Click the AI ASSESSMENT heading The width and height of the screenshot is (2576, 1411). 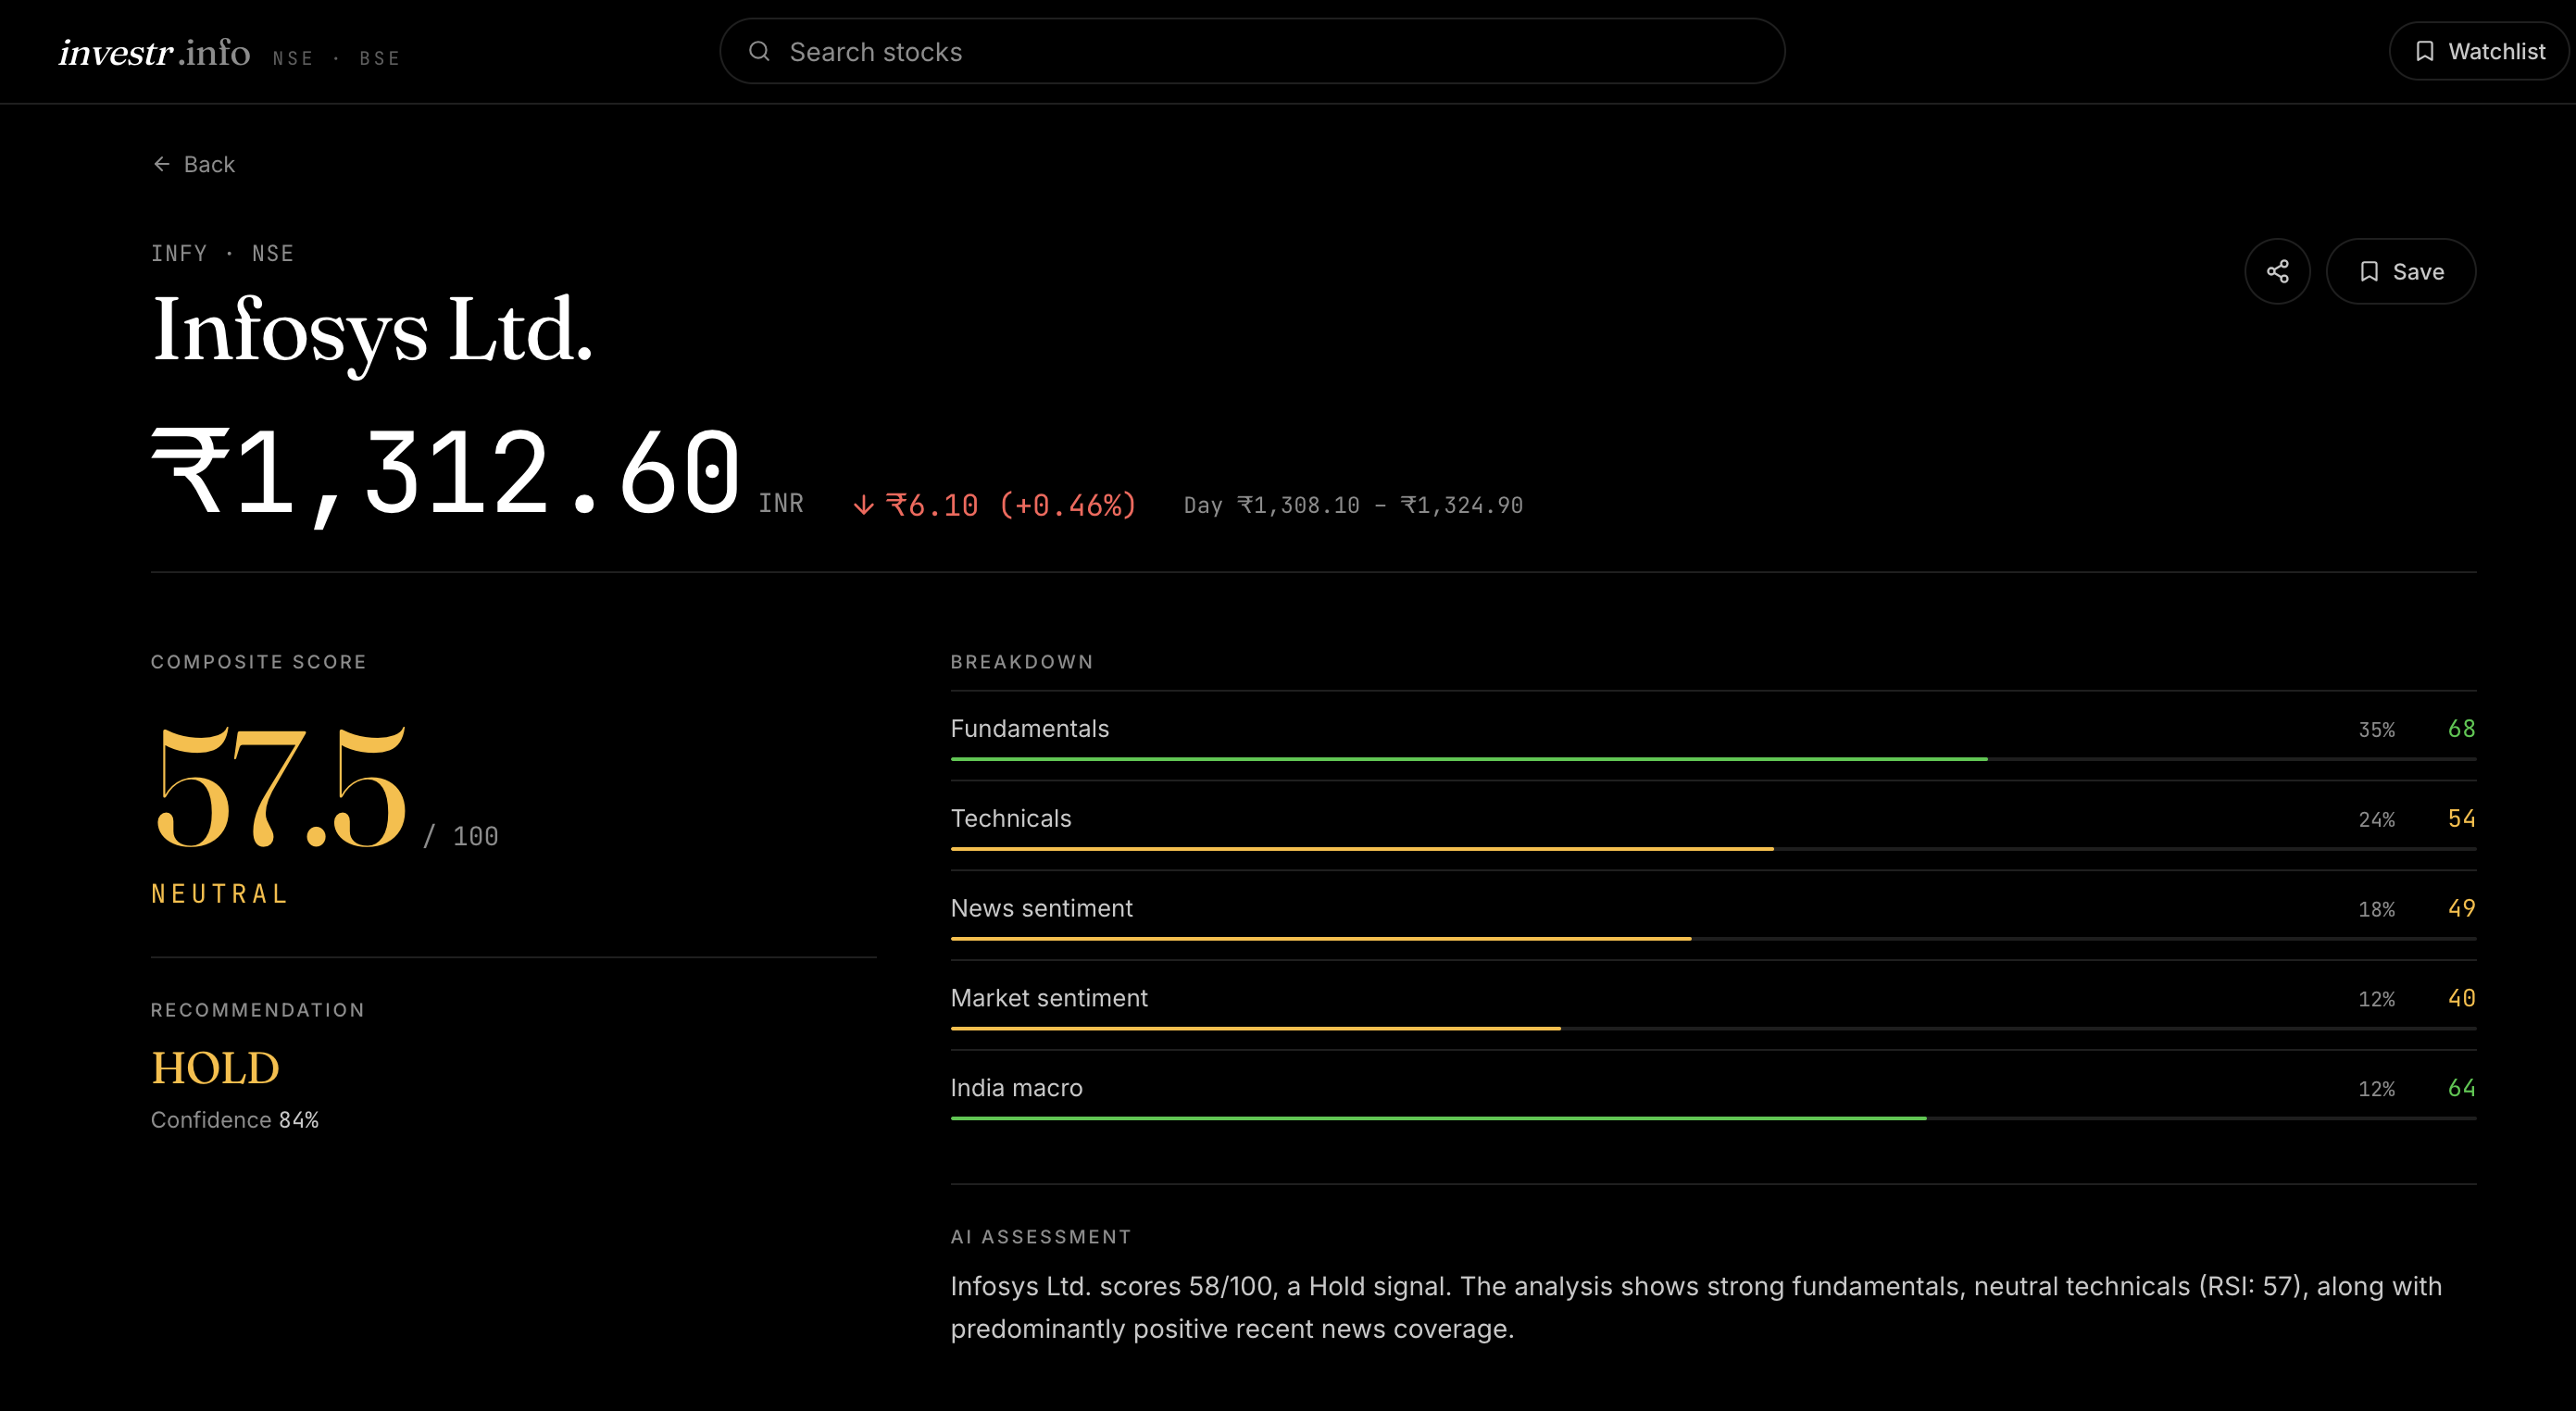click(1041, 1237)
